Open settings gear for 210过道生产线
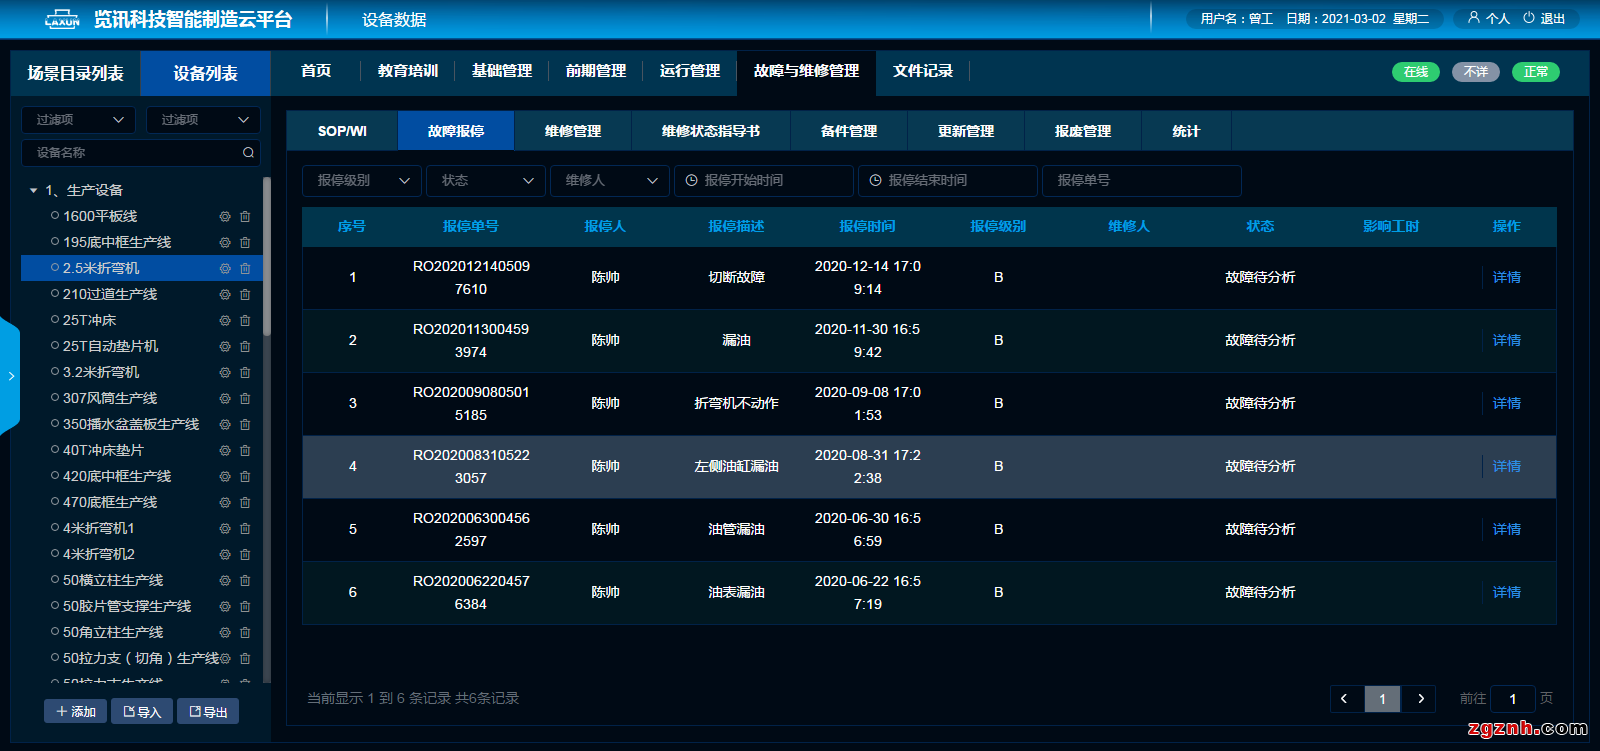This screenshot has height=751, width=1600. (x=225, y=294)
